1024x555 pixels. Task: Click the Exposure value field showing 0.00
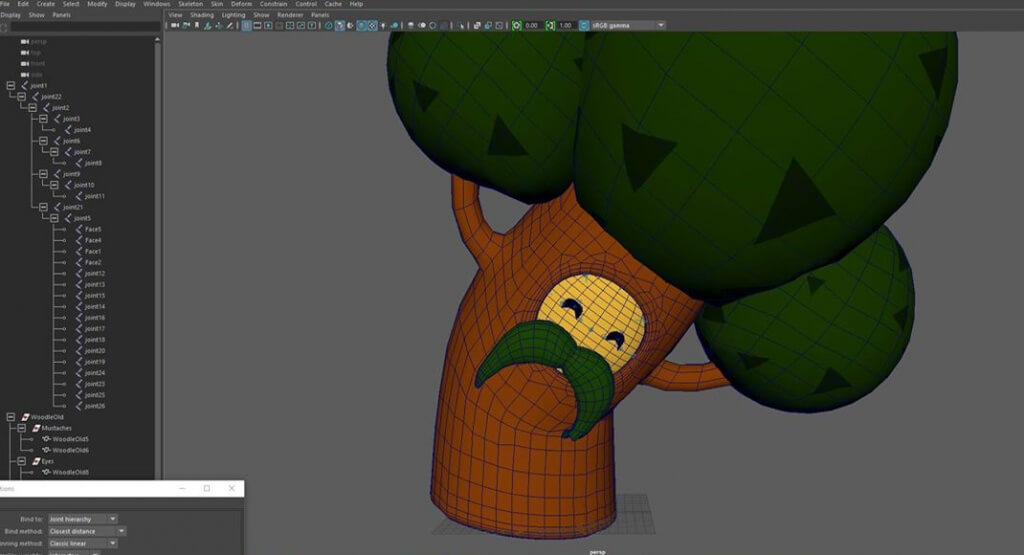[x=532, y=25]
